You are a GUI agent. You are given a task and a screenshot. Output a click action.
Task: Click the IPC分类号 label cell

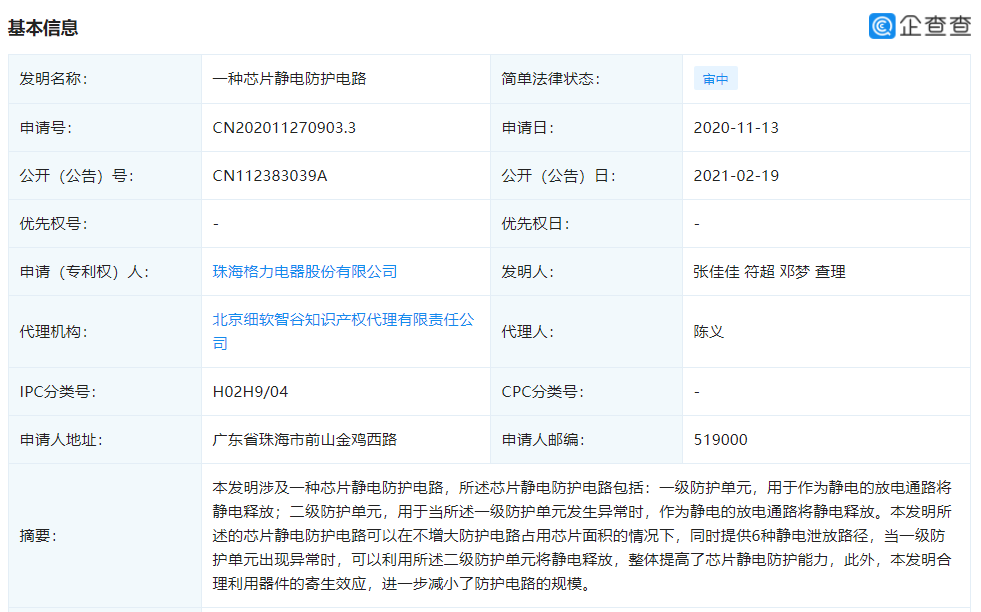pos(105,392)
